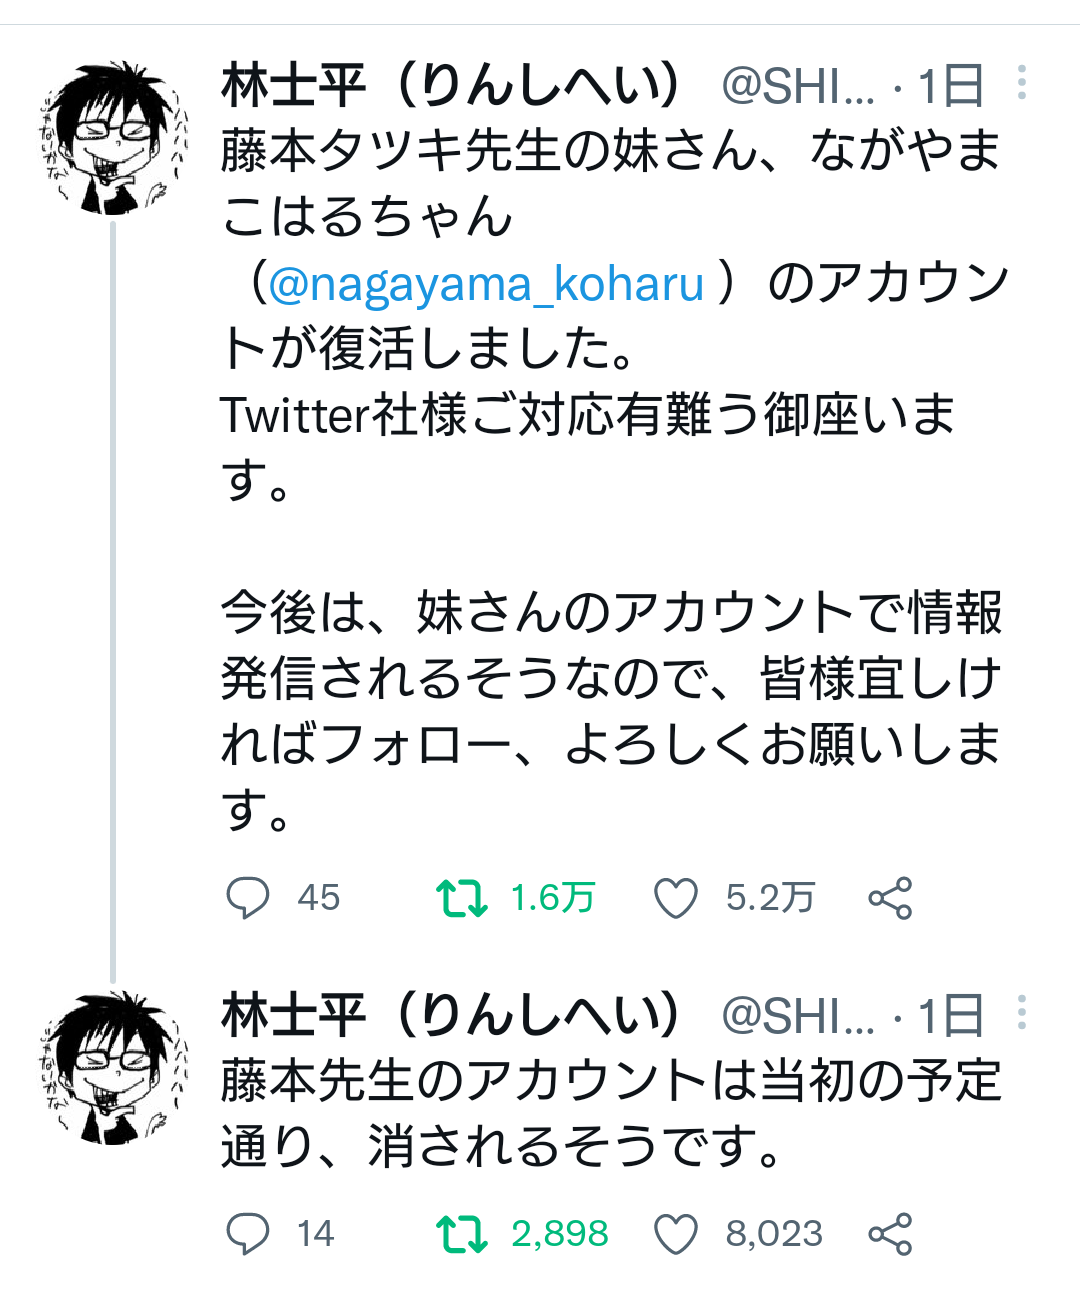
Task: Click the @SHI... handle on second tweet
Action: (797, 1017)
